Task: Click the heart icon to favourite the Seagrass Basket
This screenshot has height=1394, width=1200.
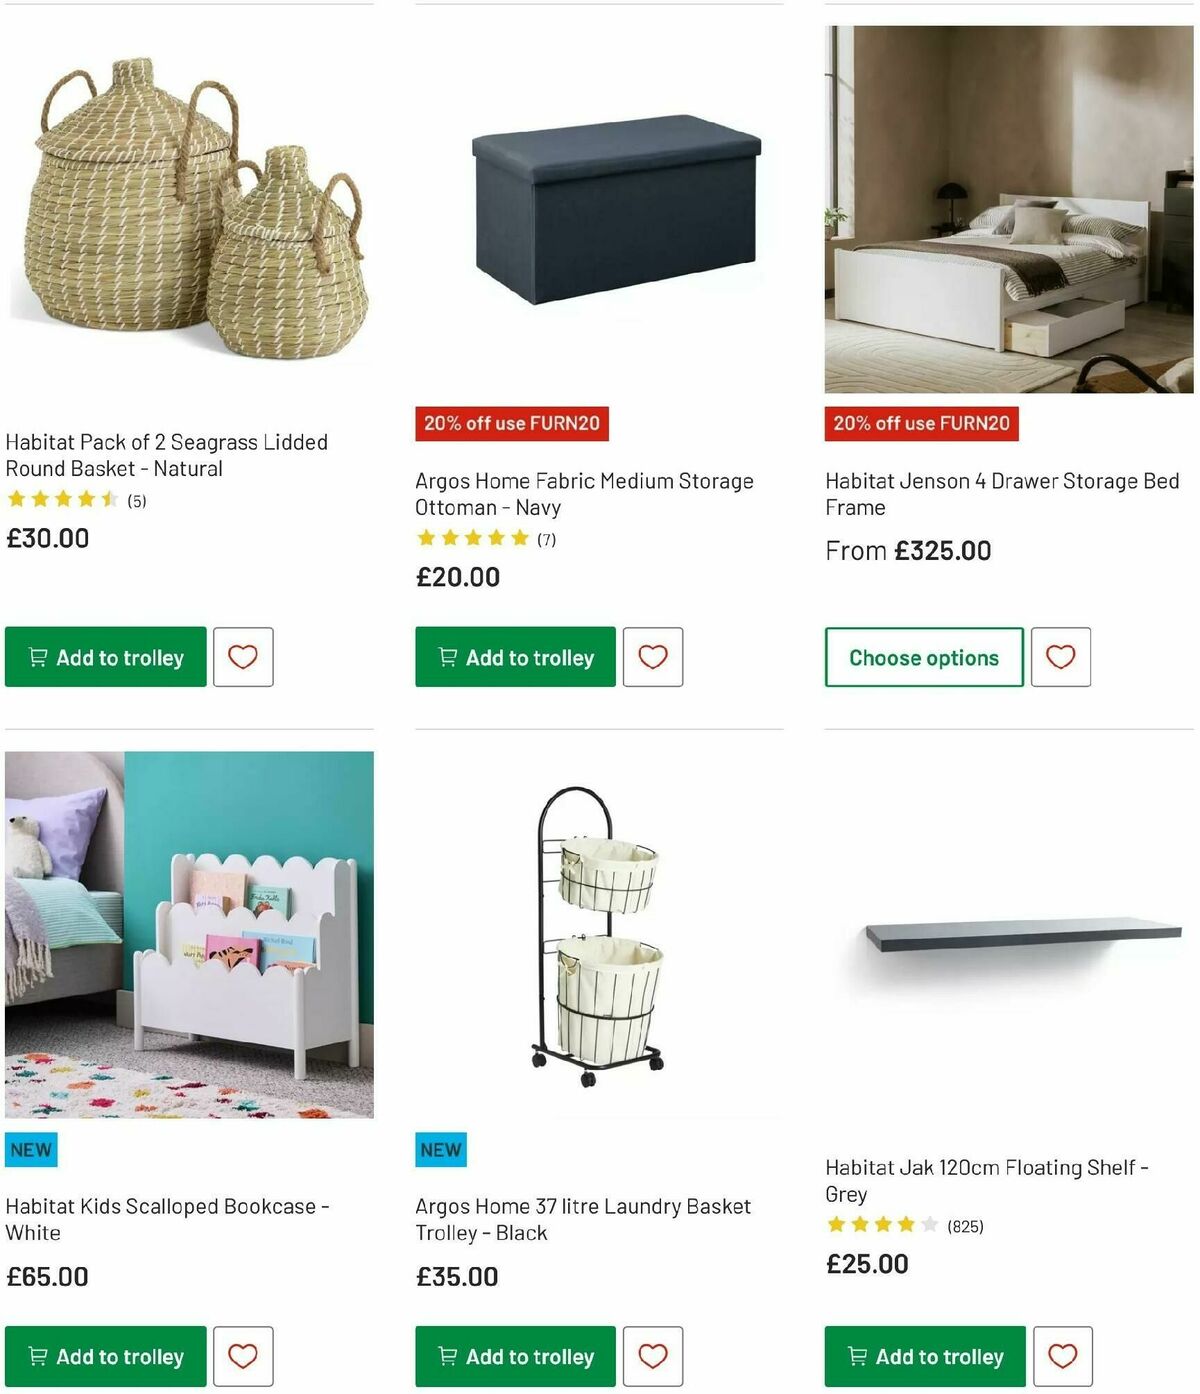Action: point(243,657)
